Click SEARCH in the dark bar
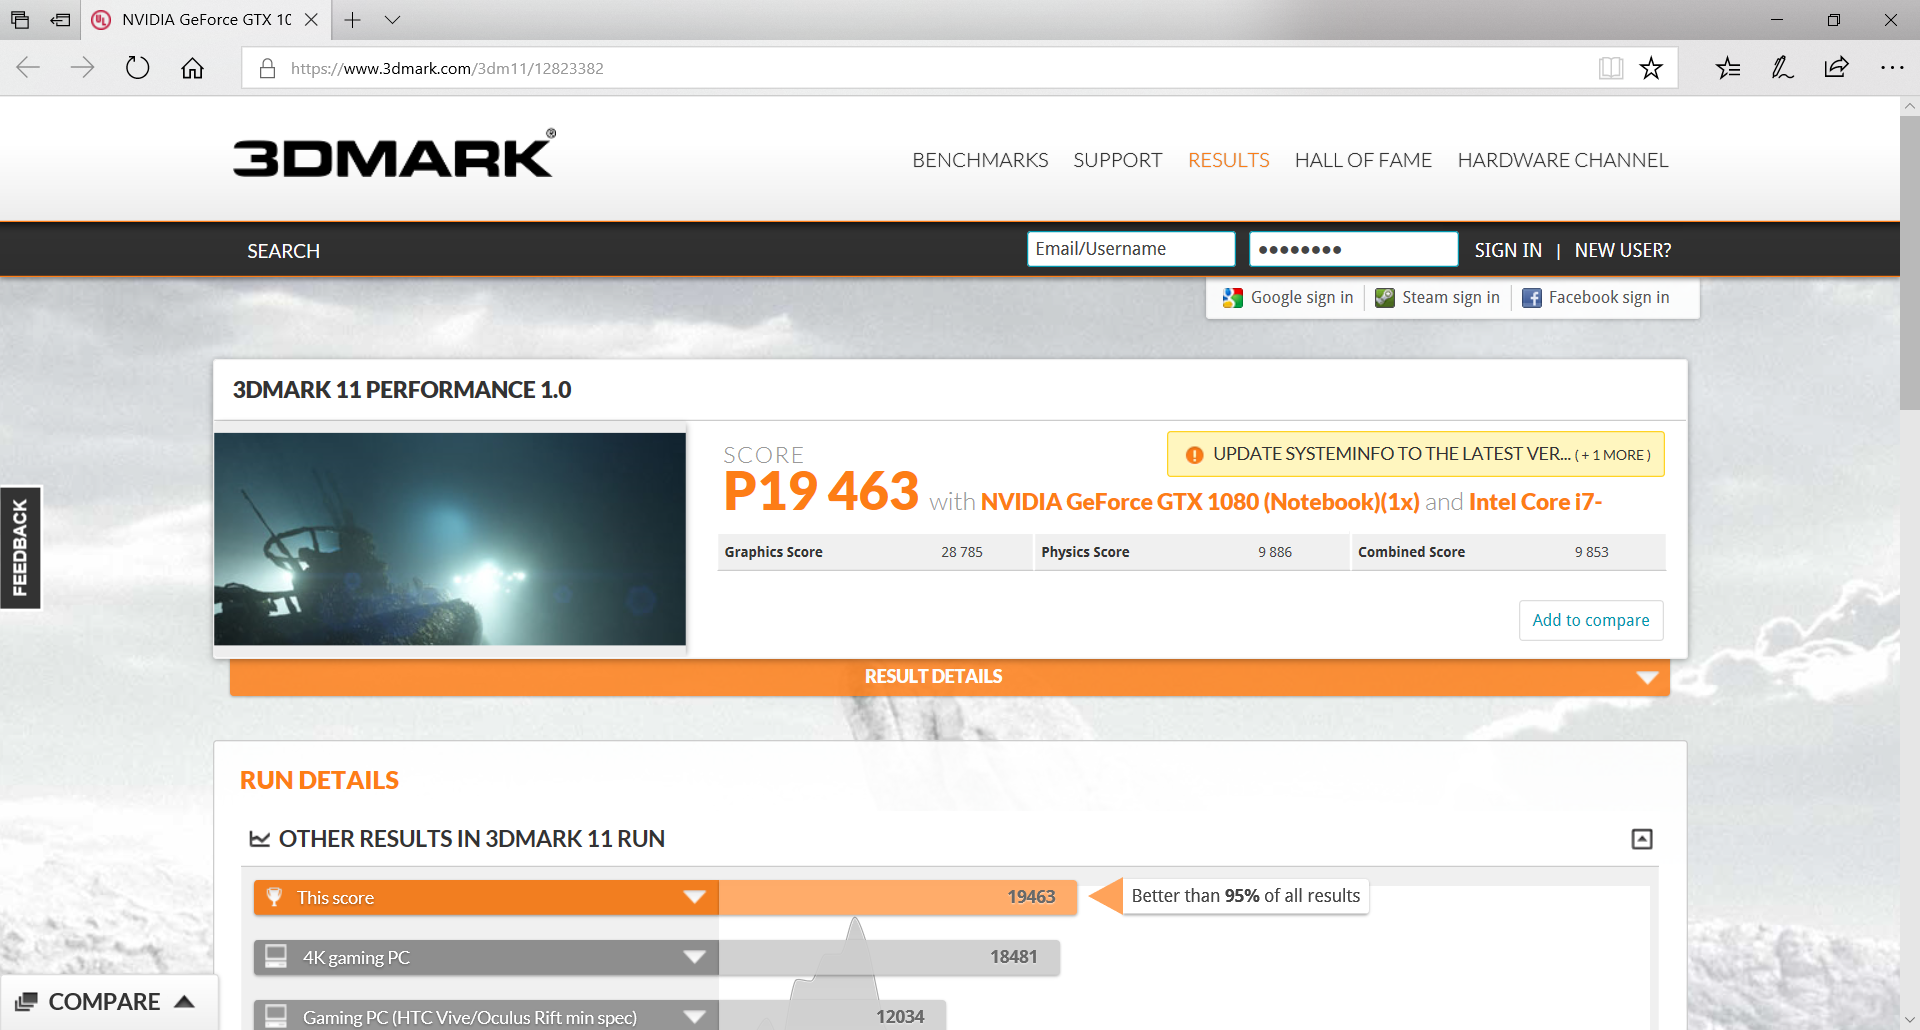This screenshot has height=1030, width=1920. [283, 251]
